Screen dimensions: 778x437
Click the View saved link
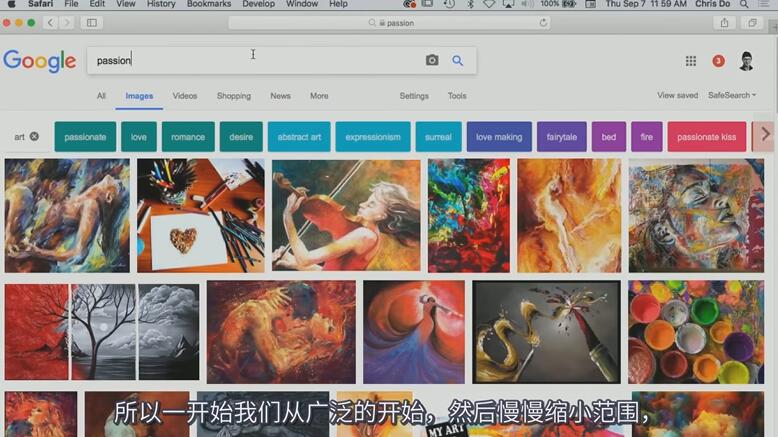pos(677,95)
